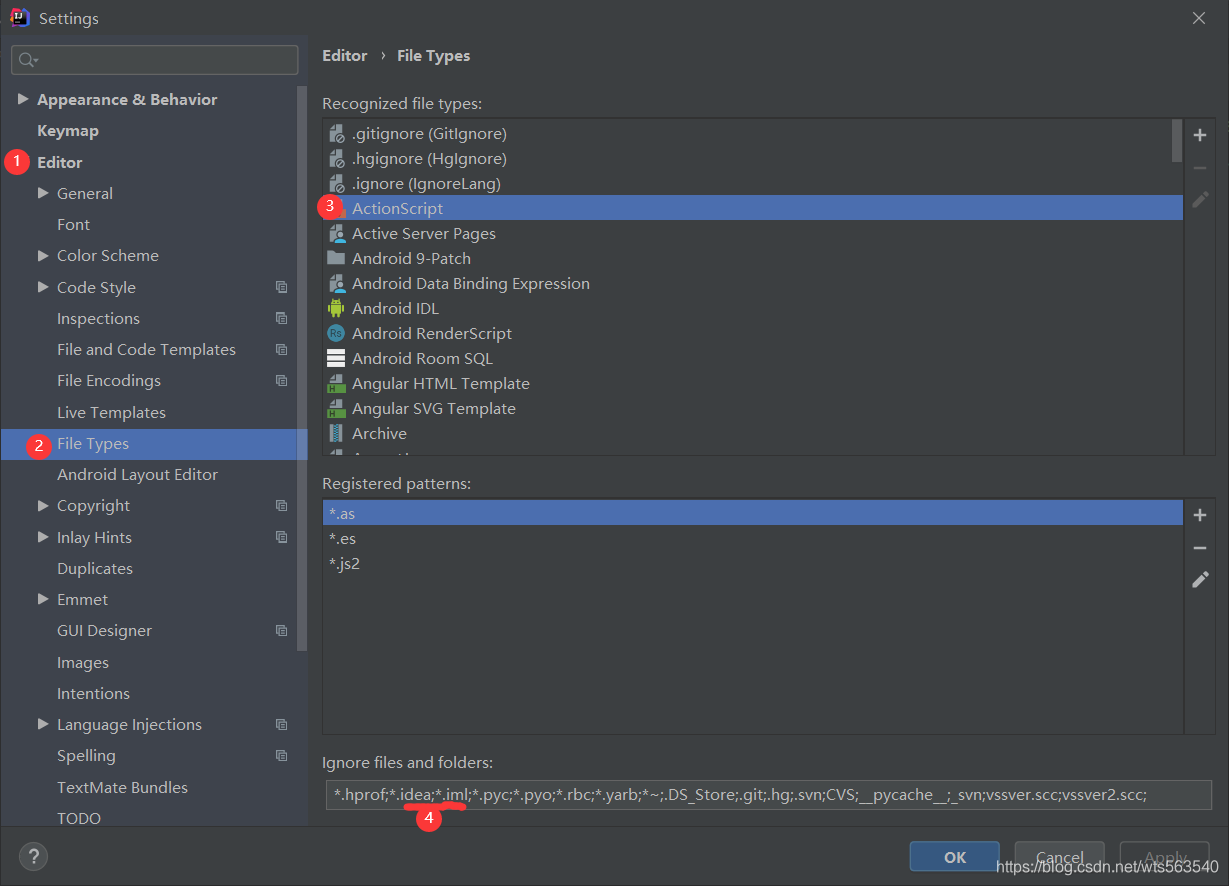The image size is (1229, 886).
Task: Click the settings search field
Action: point(155,60)
